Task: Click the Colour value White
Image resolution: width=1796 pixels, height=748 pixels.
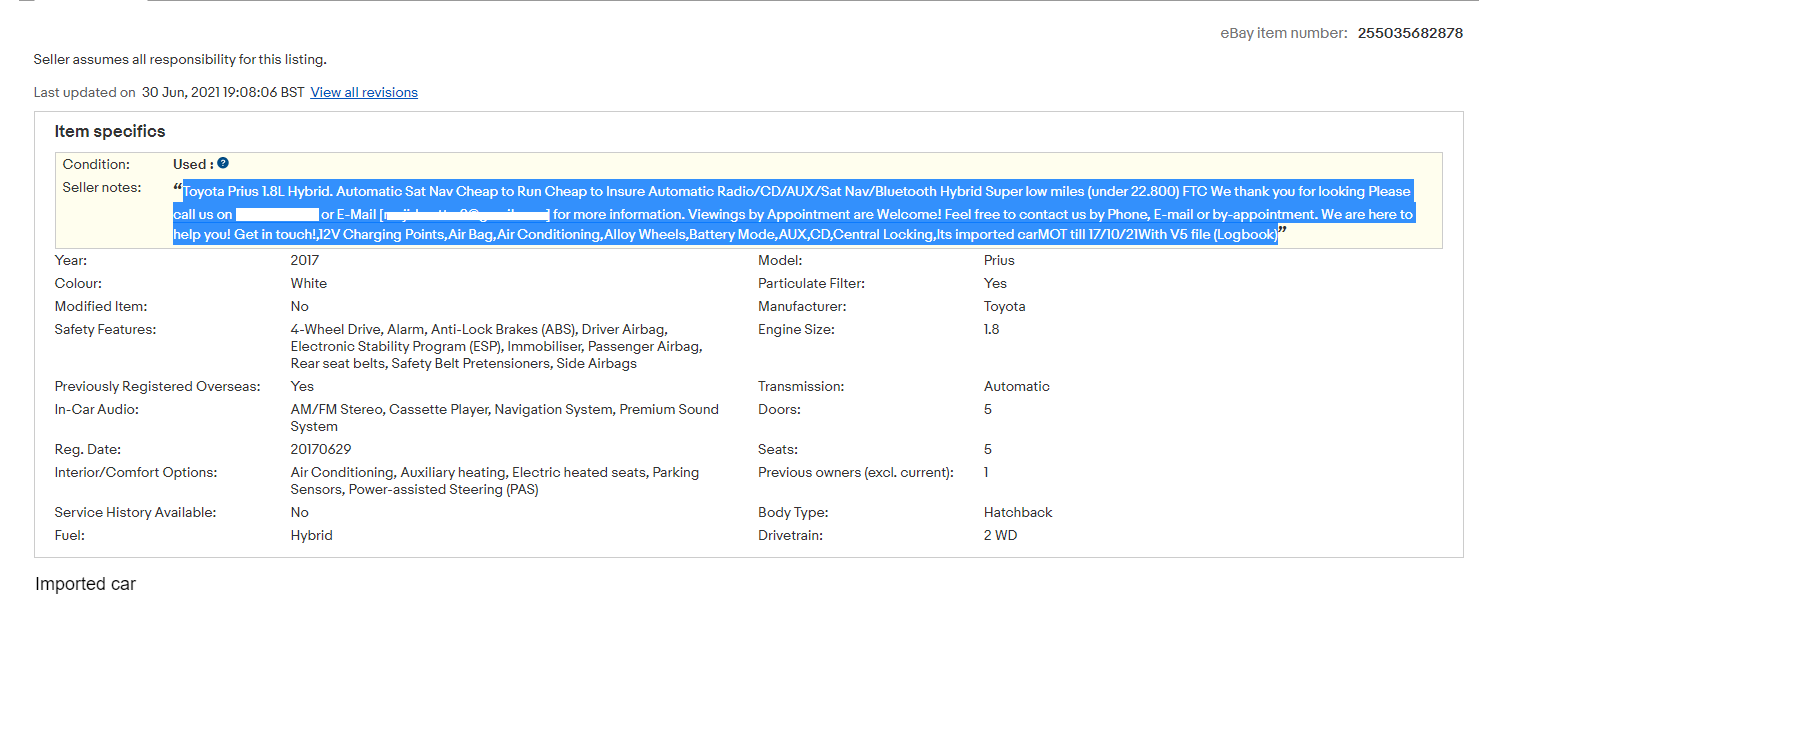Action: (x=309, y=283)
